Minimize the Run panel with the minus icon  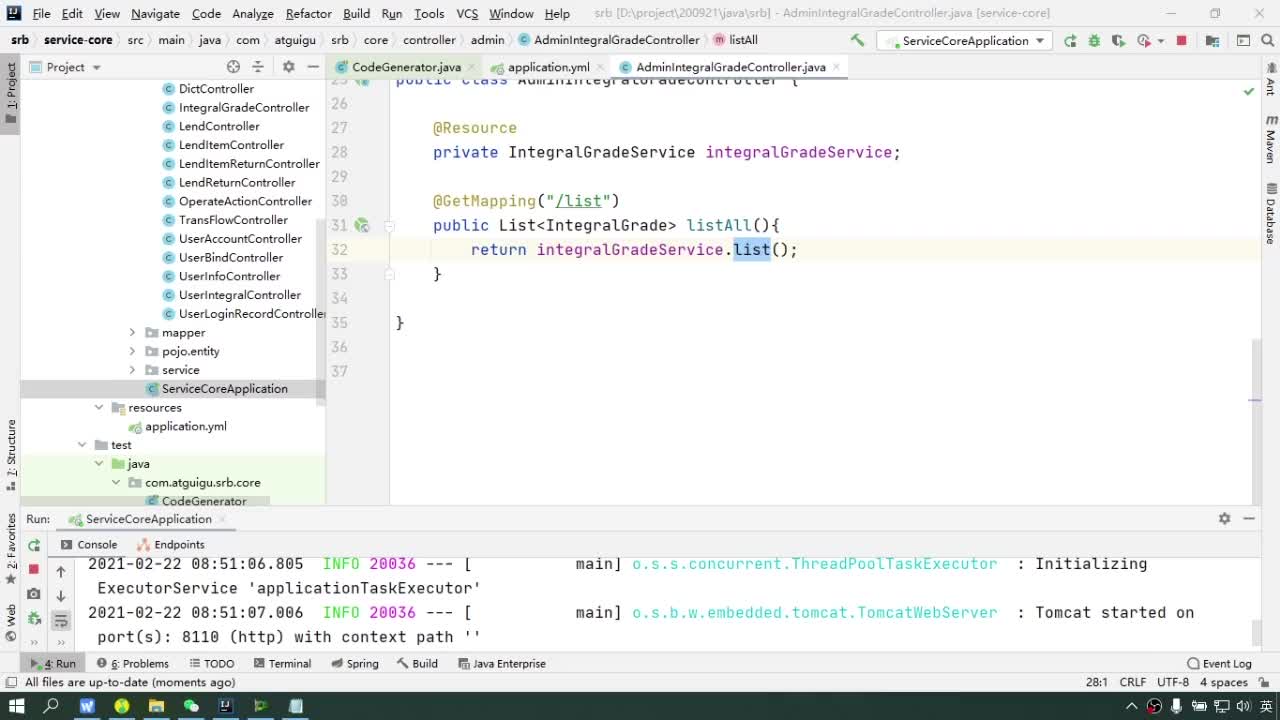(x=1249, y=518)
